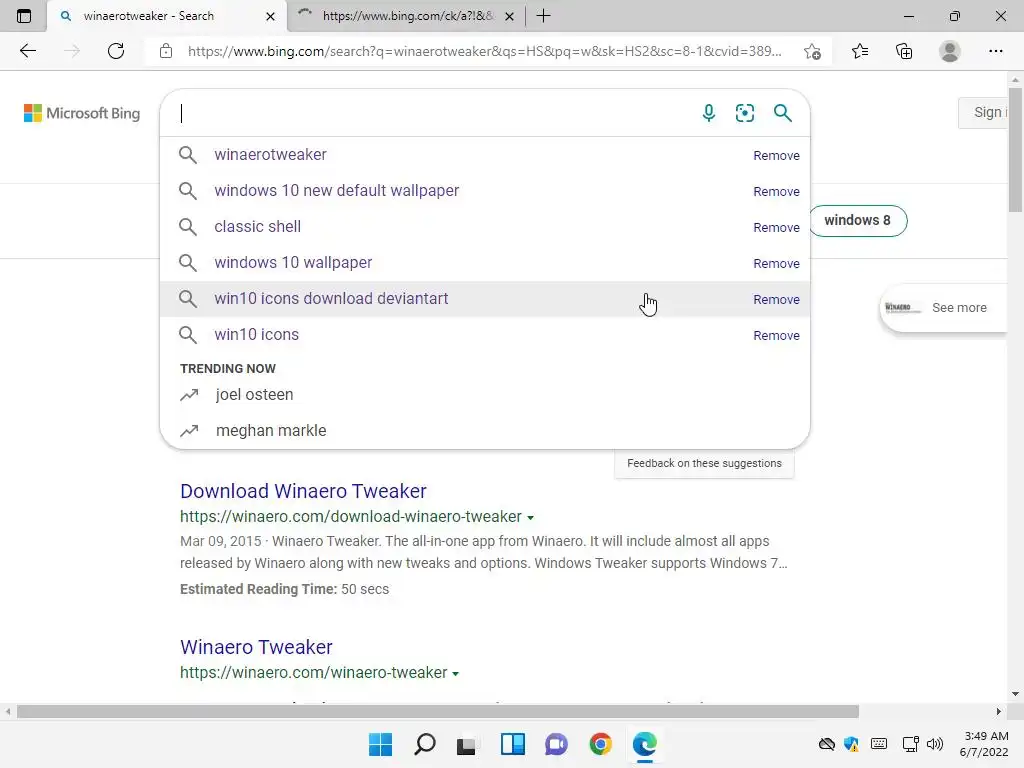The width and height of the screenshot is (1024, 768).
Task: Remove win10 icons download deviantart suggestion
Action: tap(776, 299)
